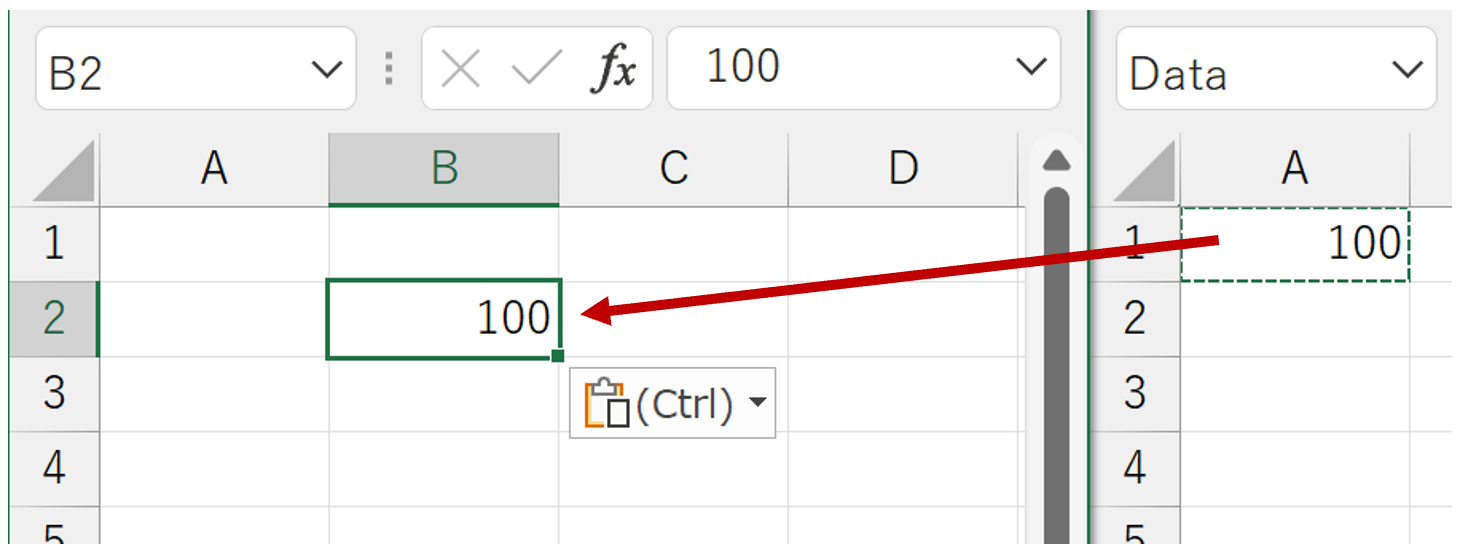Click the vertical scrollbar thumb
Image resolution: width=1460 pixels, height=552 pixels.
point(1057,350)
